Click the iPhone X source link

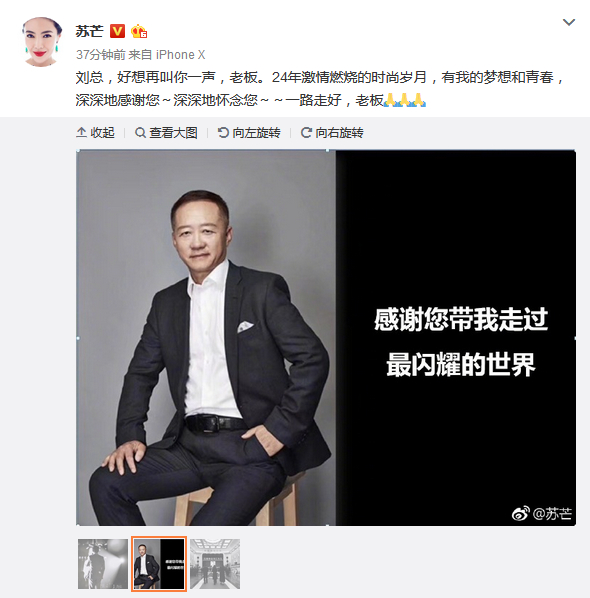pyautogui.click(x=180, y=55)
